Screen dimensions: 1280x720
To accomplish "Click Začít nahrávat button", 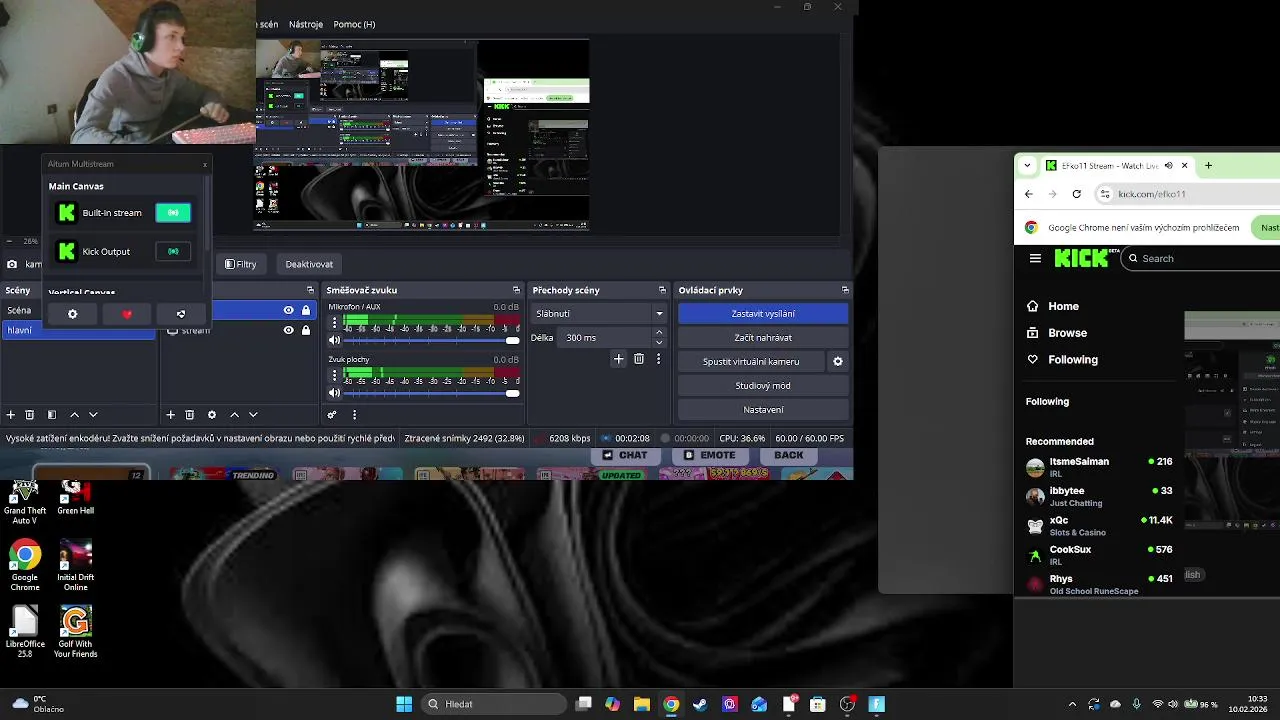I will [x=763, y=338].
